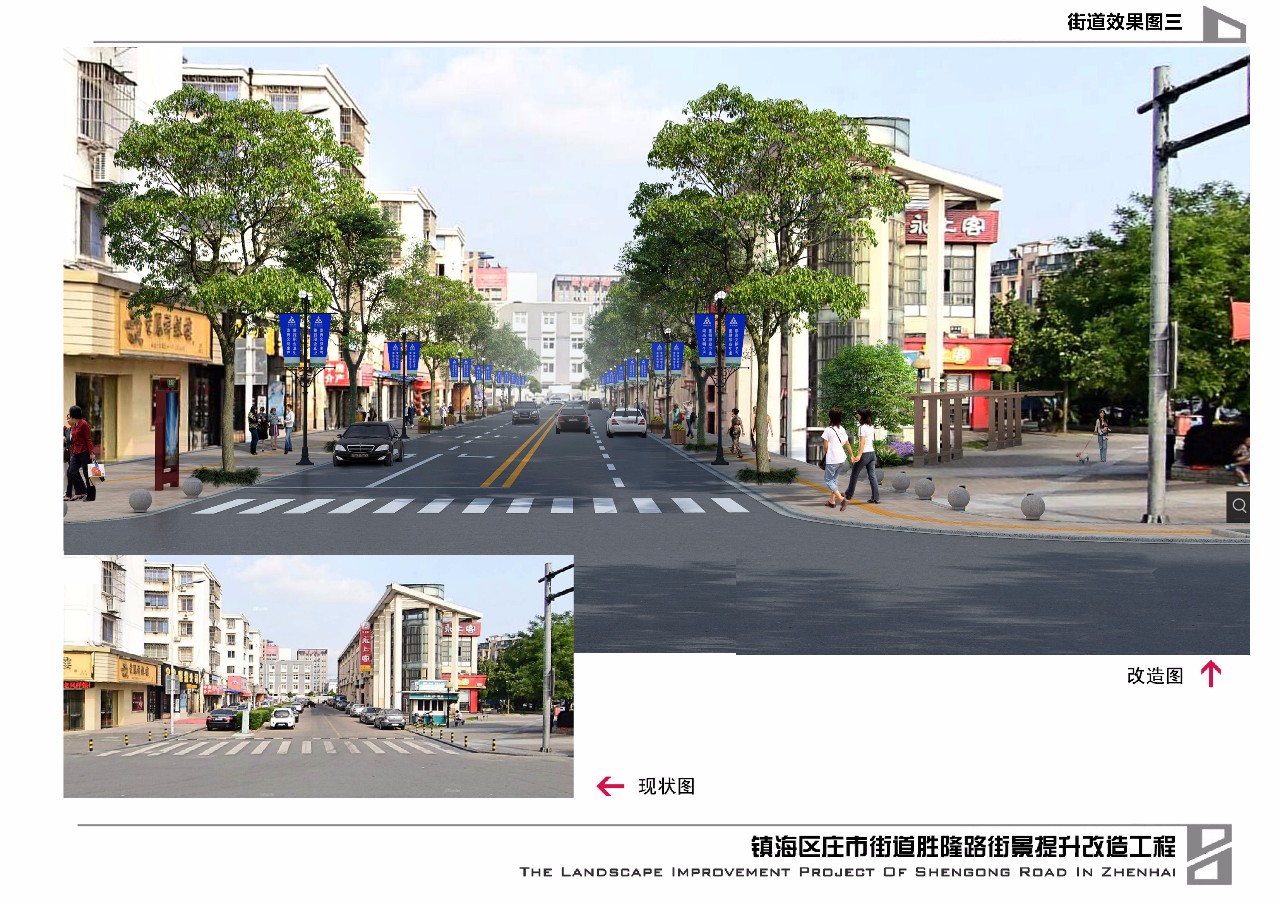Click the "改造图" caption label
1280x905 pixels.
pyautogui.click(x=1155, y=676)
